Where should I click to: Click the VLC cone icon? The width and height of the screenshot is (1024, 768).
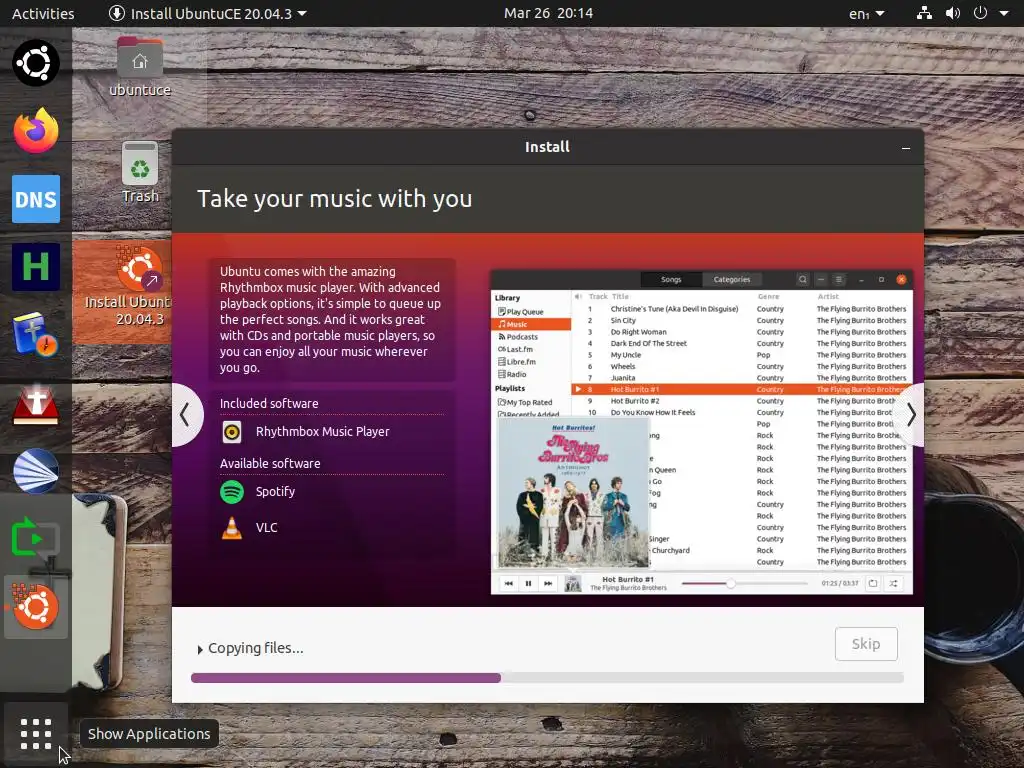(x=232, y=528)
